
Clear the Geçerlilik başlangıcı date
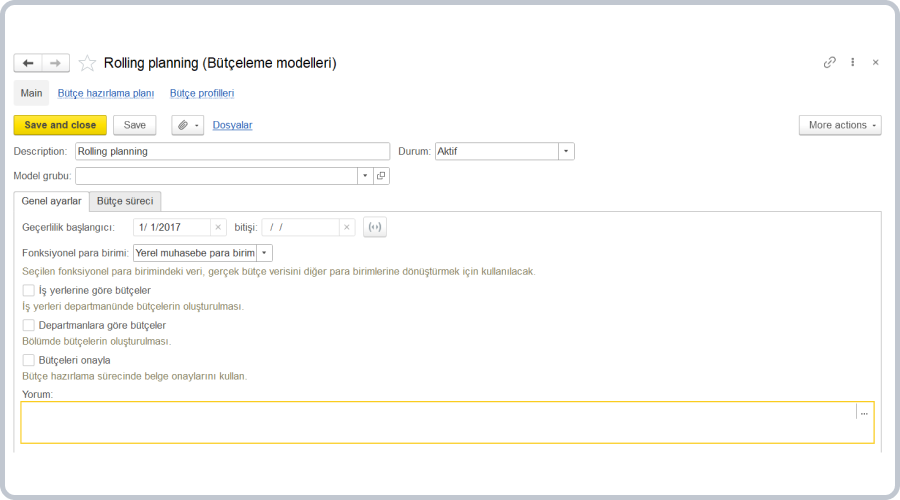click(x=218, y=227)
